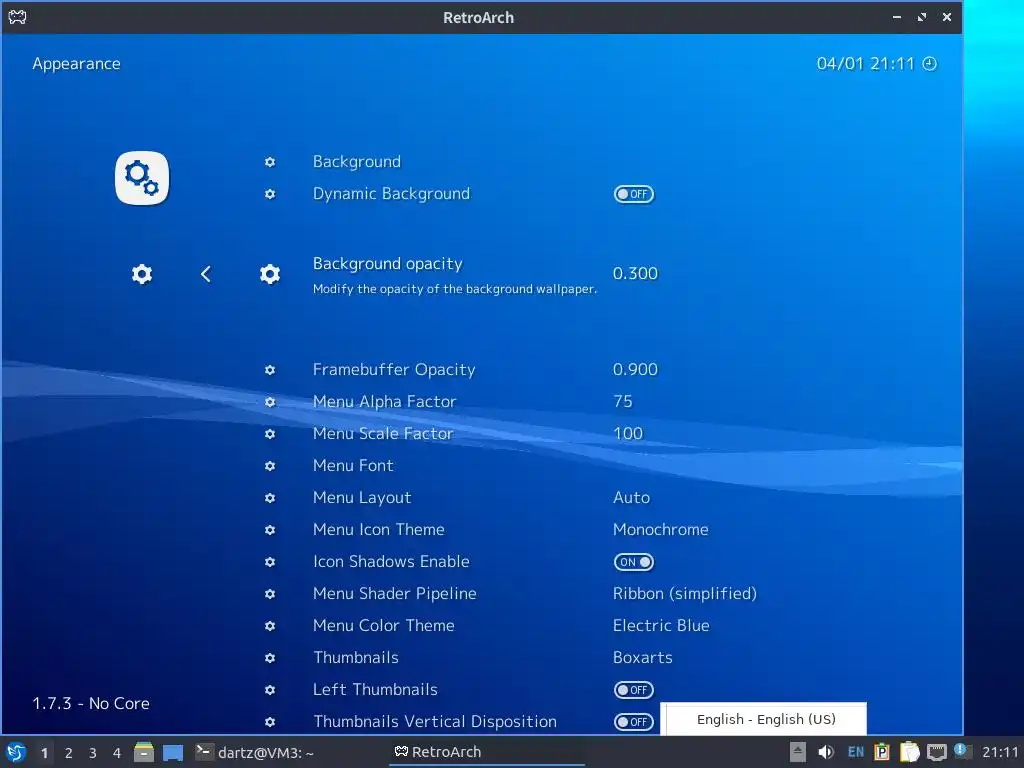Screen dimensions: 1024x768
Task: Select the Dynamic Background entry
Action: [x=391, y=194]
